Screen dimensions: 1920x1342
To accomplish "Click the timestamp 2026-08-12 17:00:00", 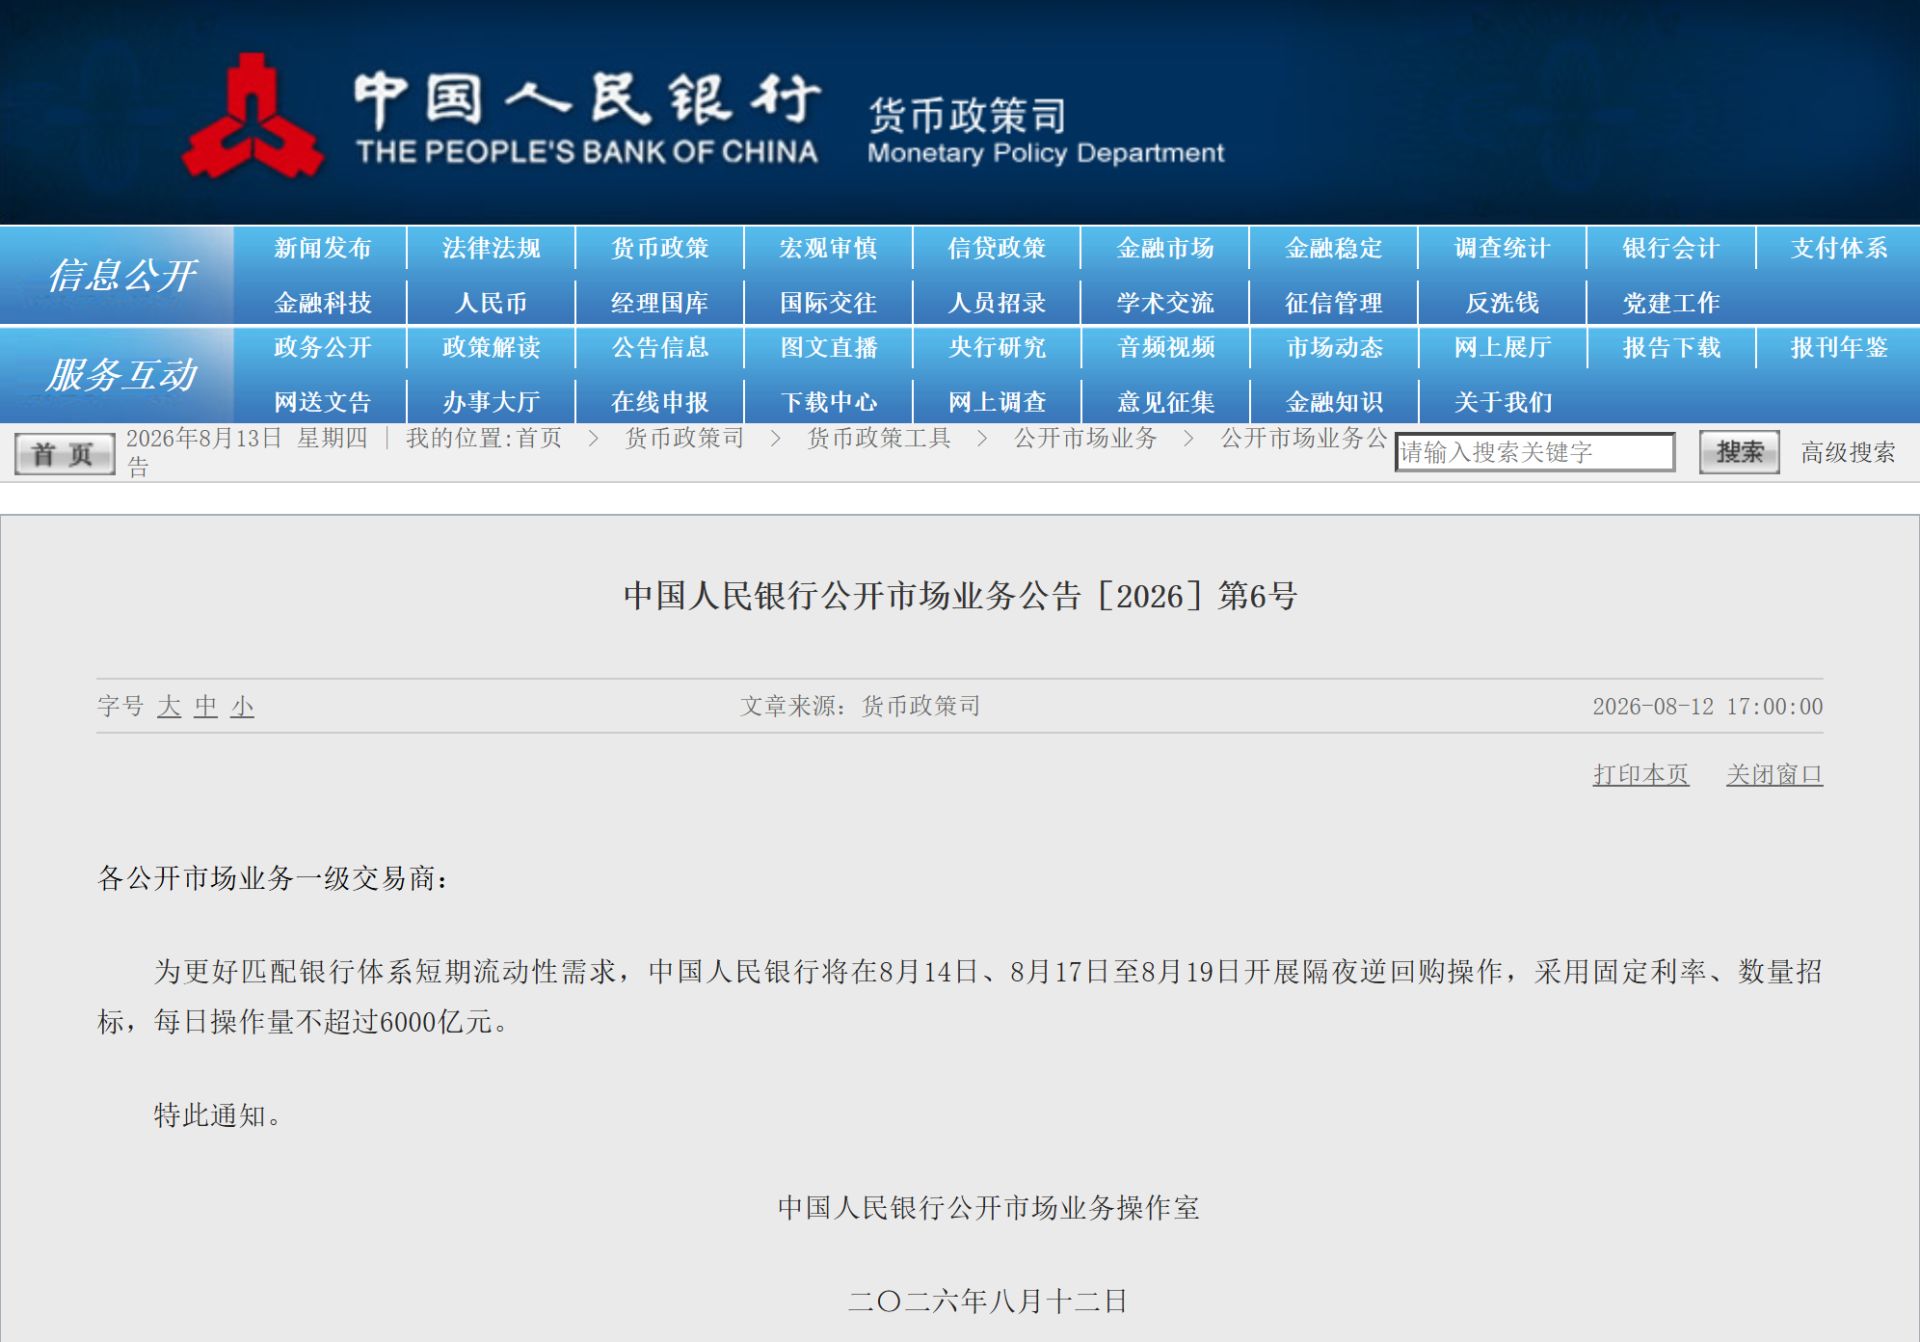I will (x=1707, y=707).
